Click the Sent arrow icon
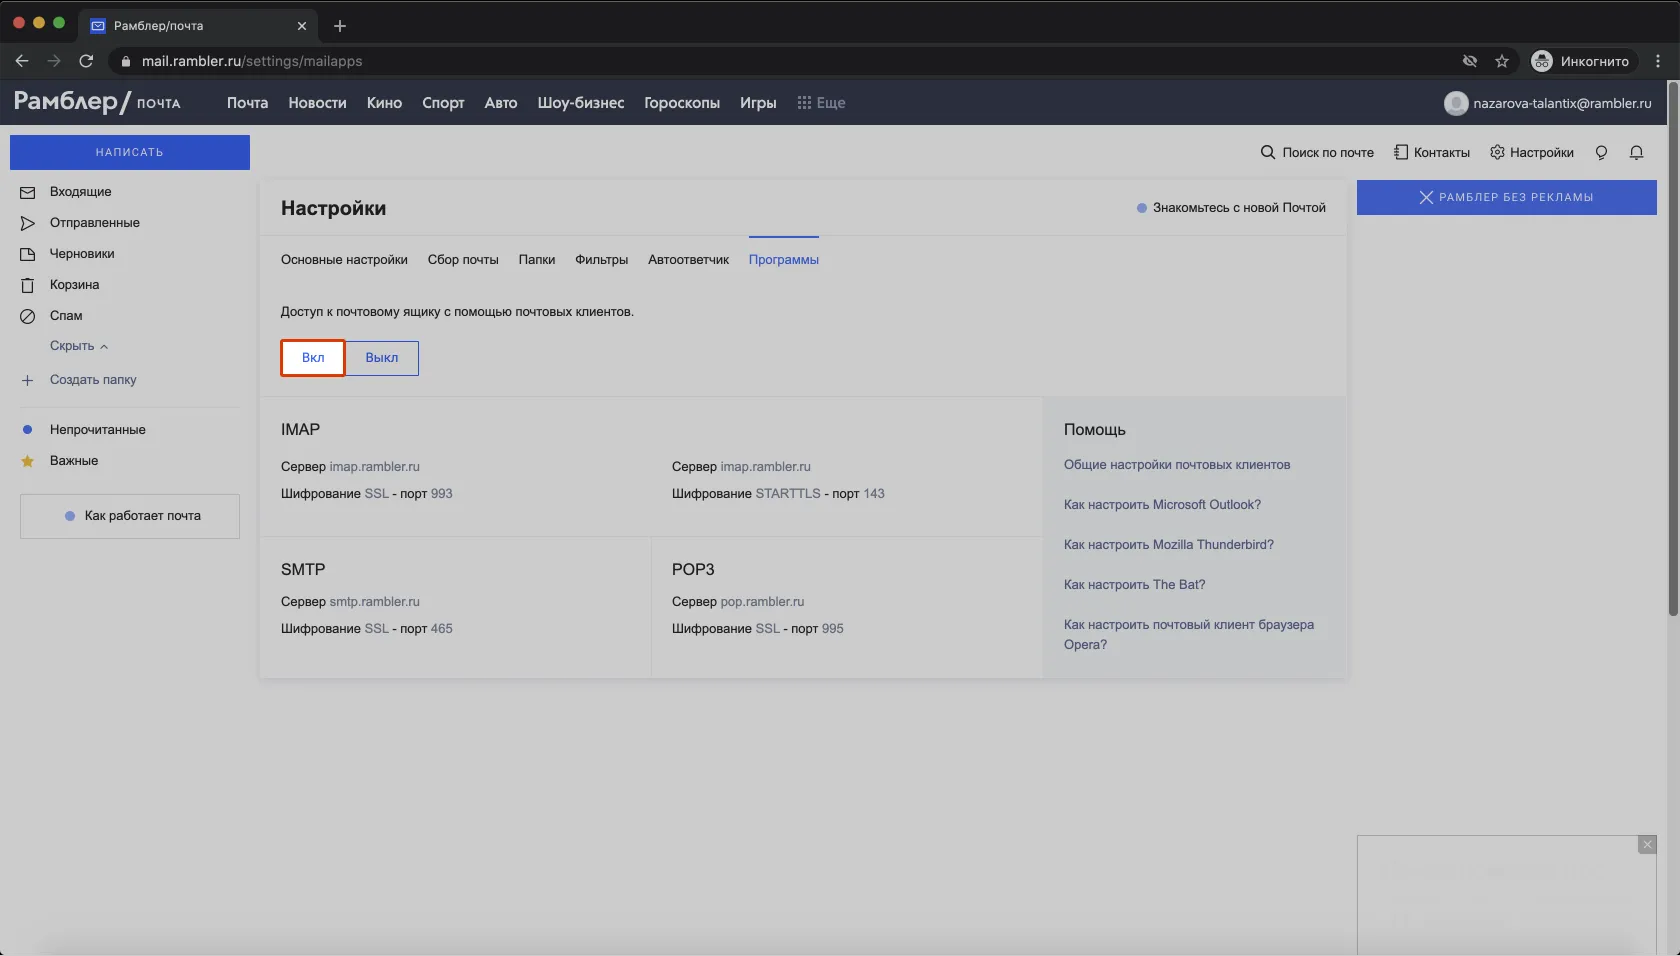 (x=28, y=223)
